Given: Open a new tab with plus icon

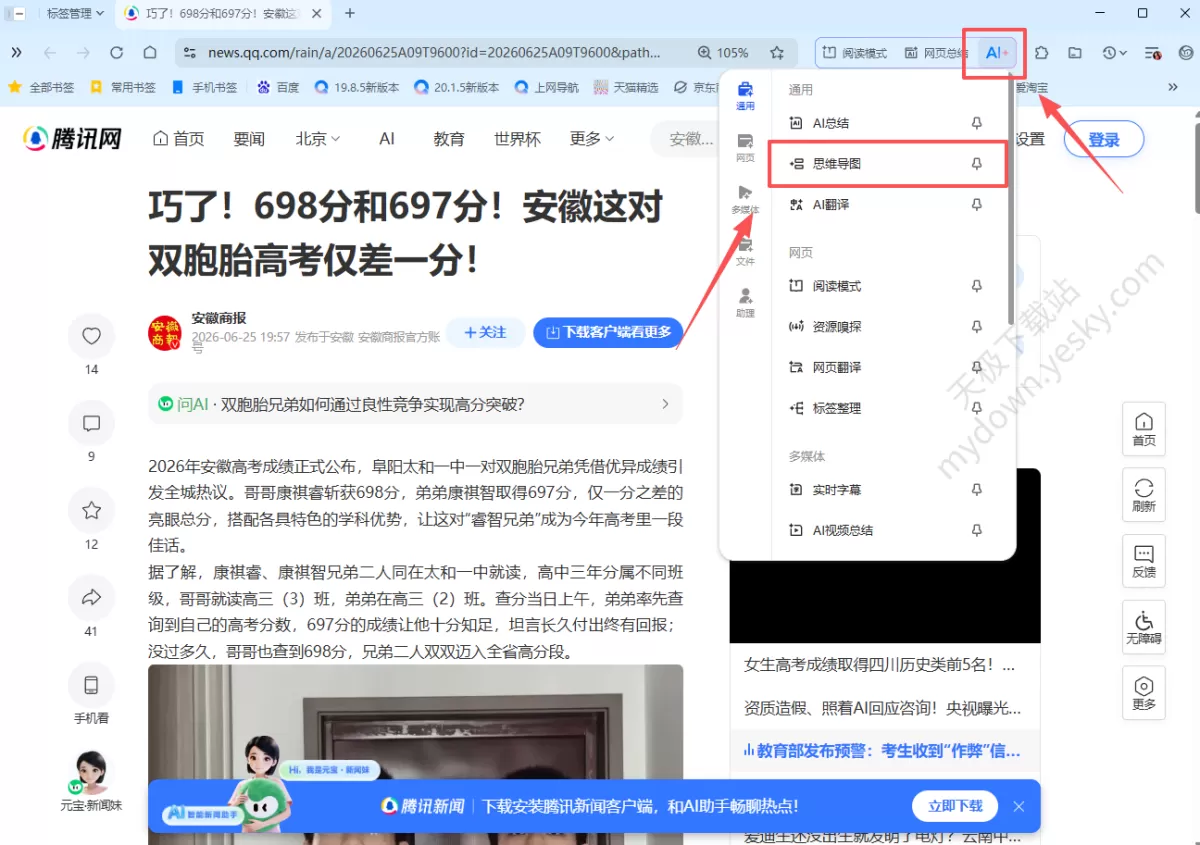Looking at the screenshot, I should [350, 13].
